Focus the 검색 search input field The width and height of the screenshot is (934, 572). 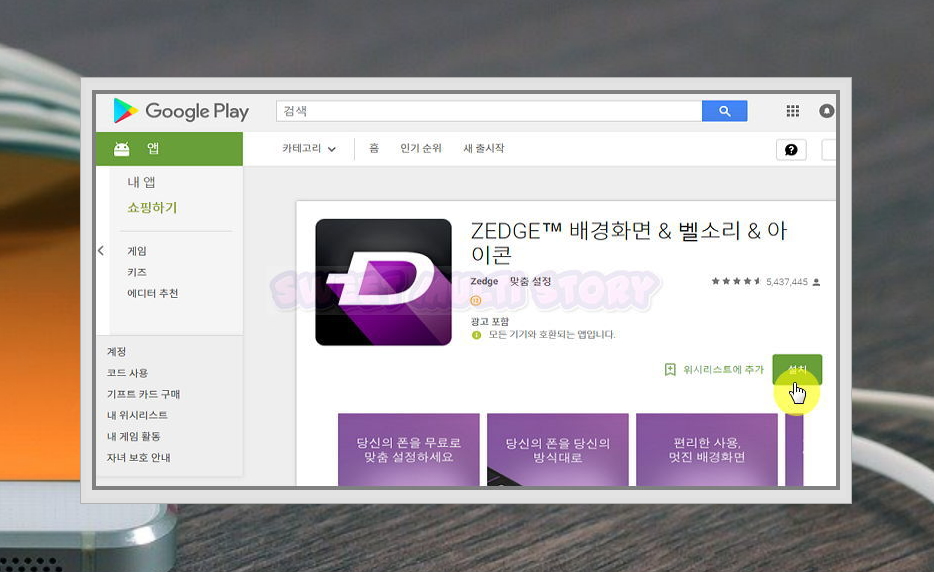pyautogui.click(x=489, y=111)
